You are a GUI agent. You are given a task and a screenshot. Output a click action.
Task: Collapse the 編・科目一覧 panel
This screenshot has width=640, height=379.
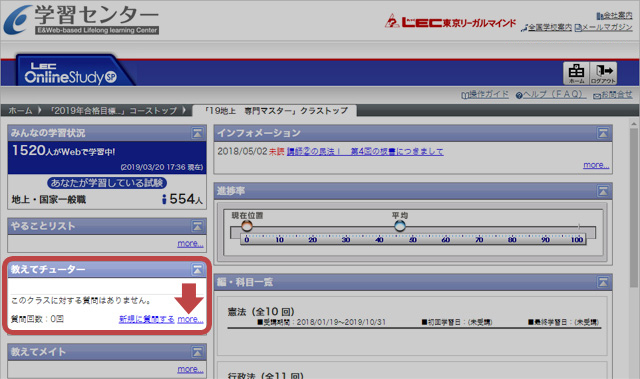tap(603, 282)
